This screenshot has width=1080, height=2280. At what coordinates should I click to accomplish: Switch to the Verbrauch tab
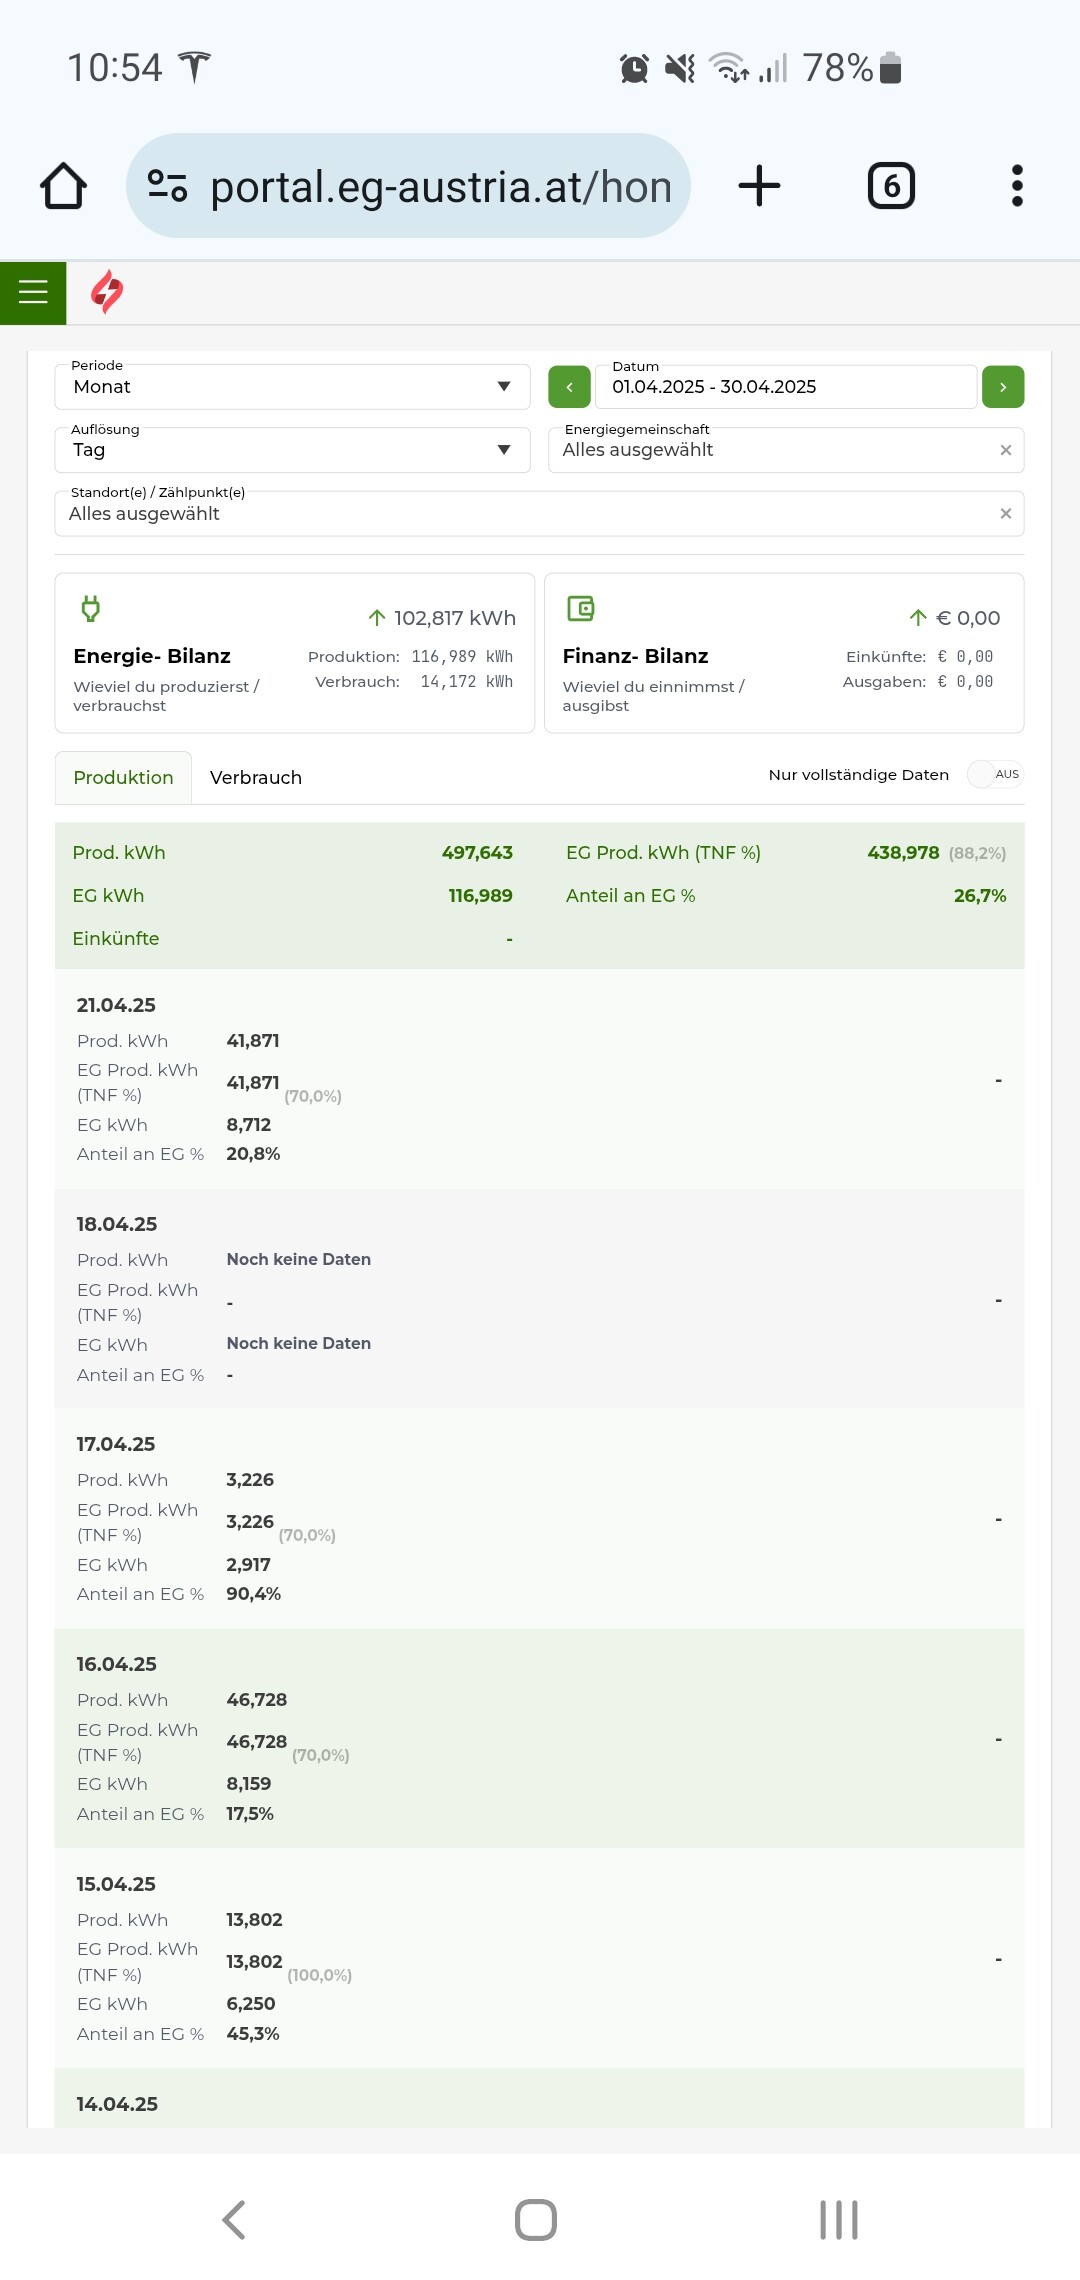pos(256,778)
